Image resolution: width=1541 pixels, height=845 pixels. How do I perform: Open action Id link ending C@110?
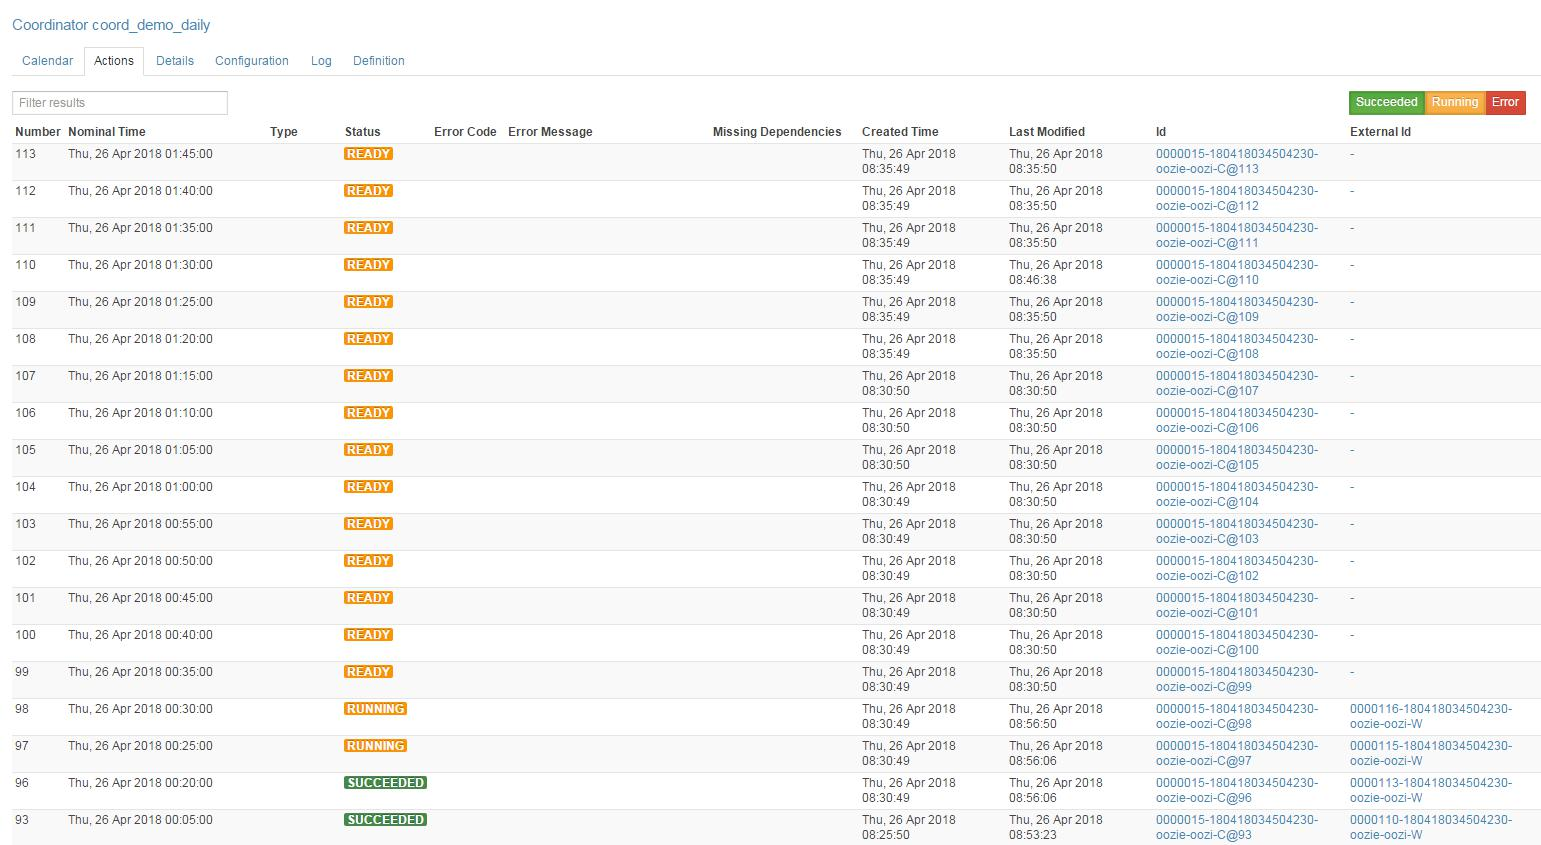point(1237,273)
